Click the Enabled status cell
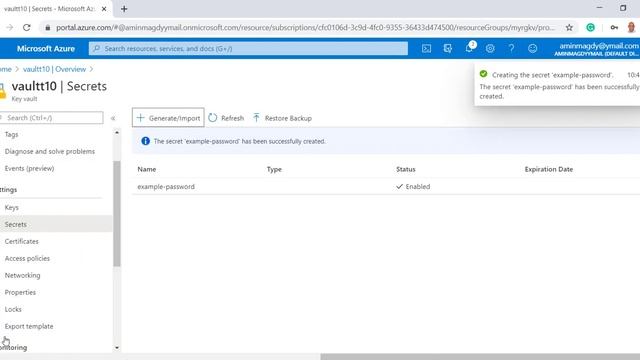Viewport: 640px width, 360px height. click(x=413, y=187)
